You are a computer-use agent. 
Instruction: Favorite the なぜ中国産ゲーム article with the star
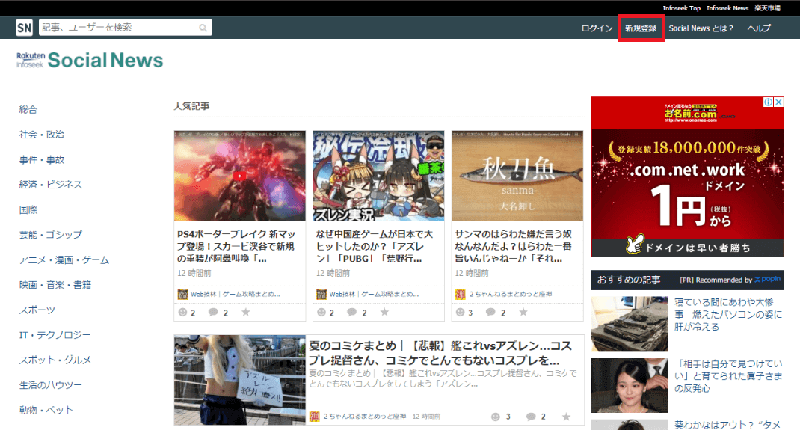(x=384, y=312)
